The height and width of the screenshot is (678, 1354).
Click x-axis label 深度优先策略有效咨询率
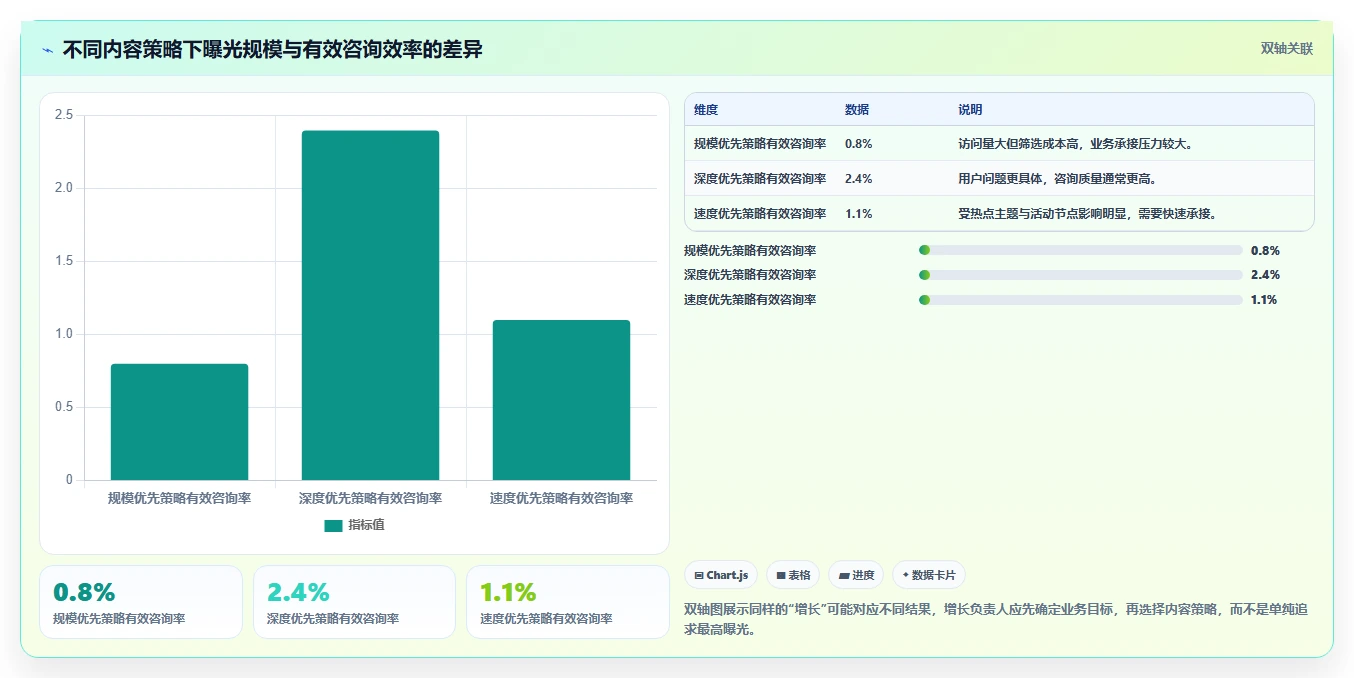(x=370, y=498)
